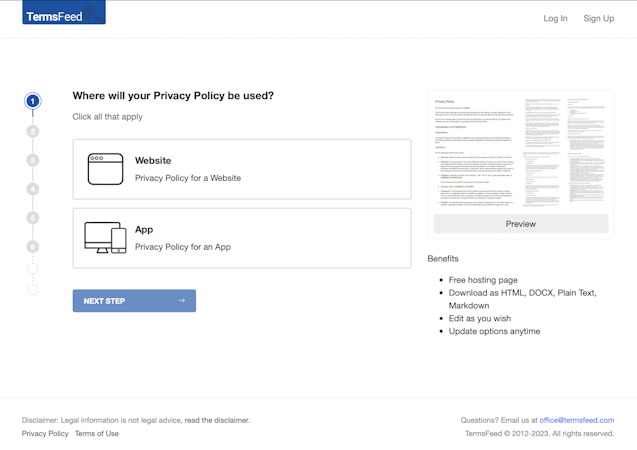The image size is (637, 450).
Task: Click the arrow on Next Step button
Action: click(x=181, y=301)
